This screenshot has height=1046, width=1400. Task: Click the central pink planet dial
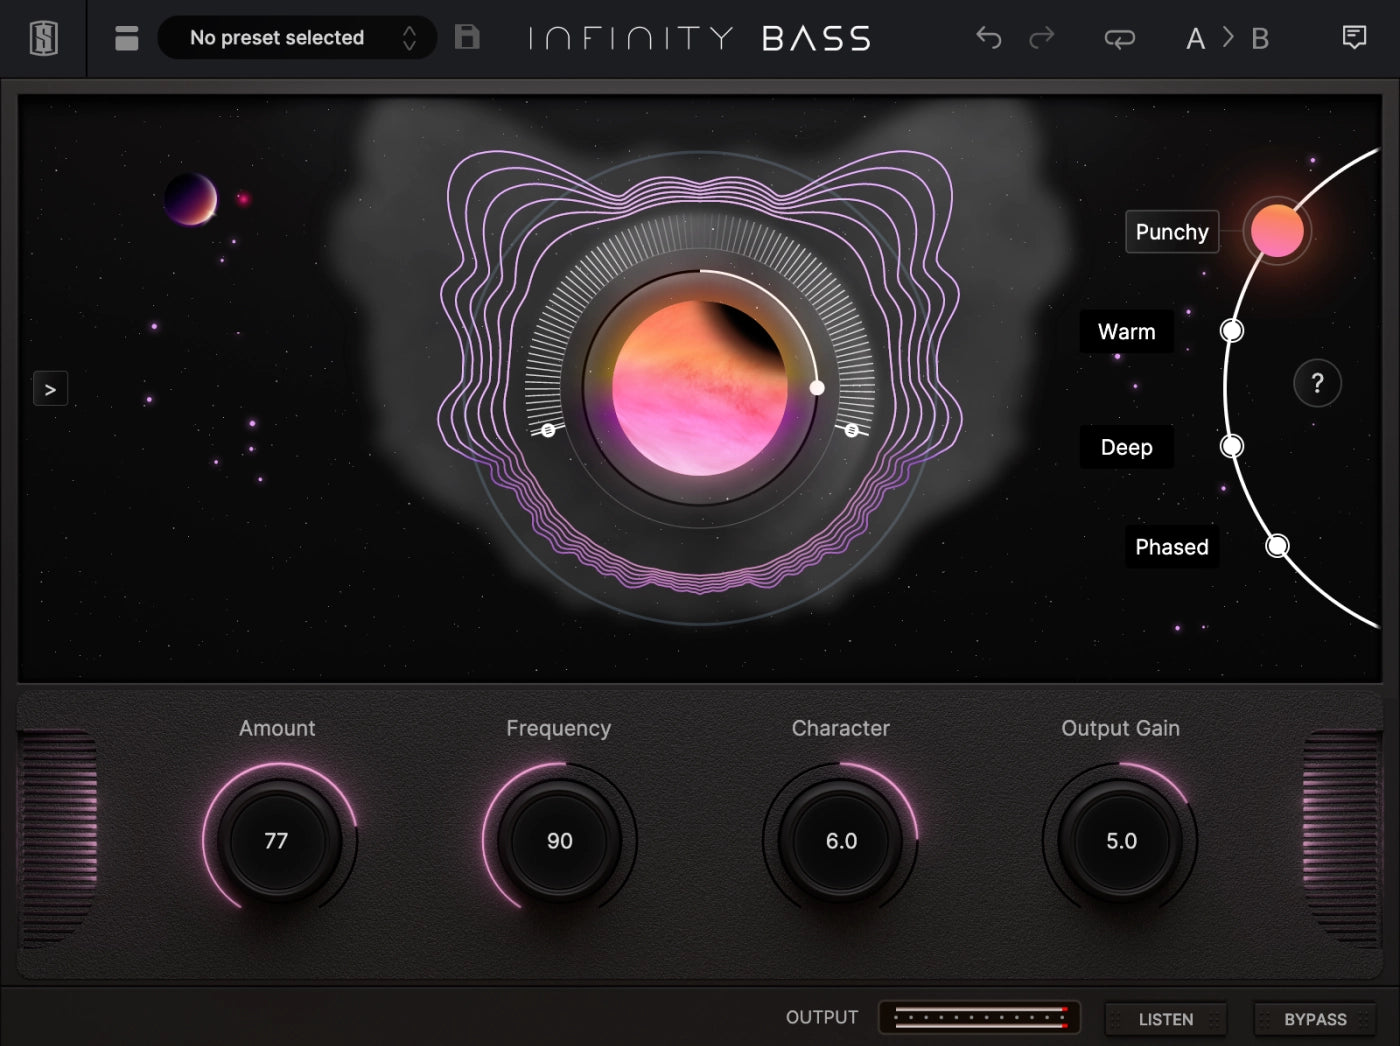pyautogui.click(x=700, y=388)
